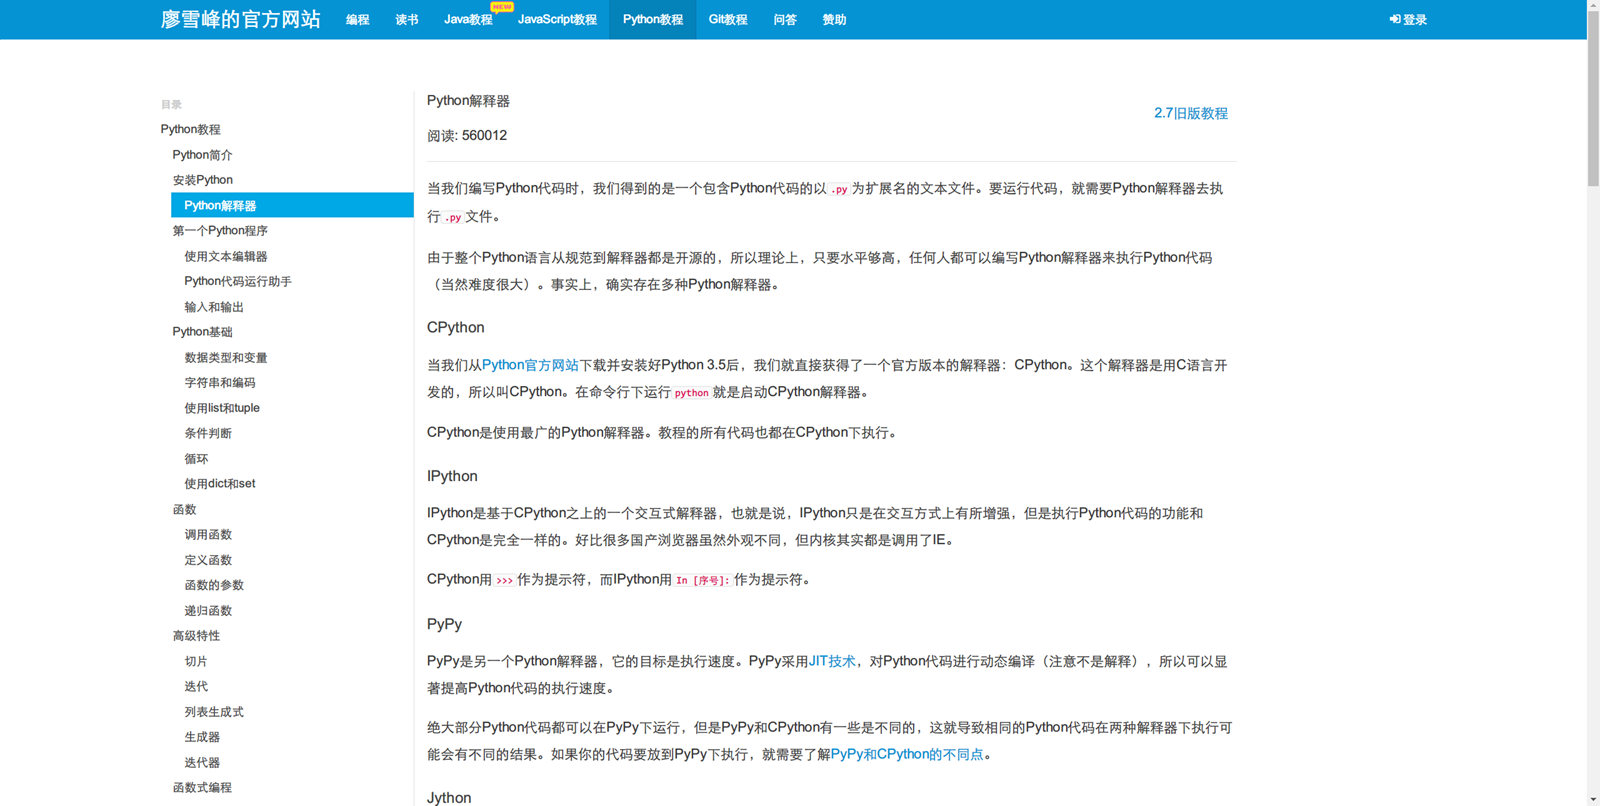
Task: Open 输入和输出 in the sidebar
Action: (214, 307)
